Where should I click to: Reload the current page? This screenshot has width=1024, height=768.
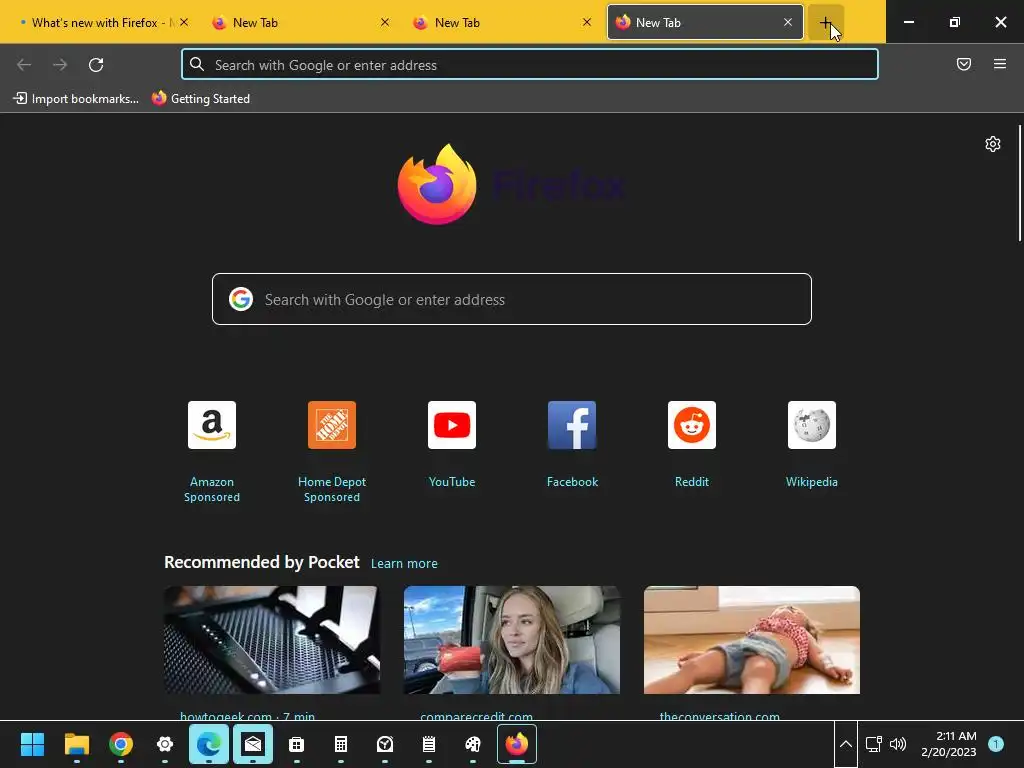pyautogui.click(x=96, y=65)
